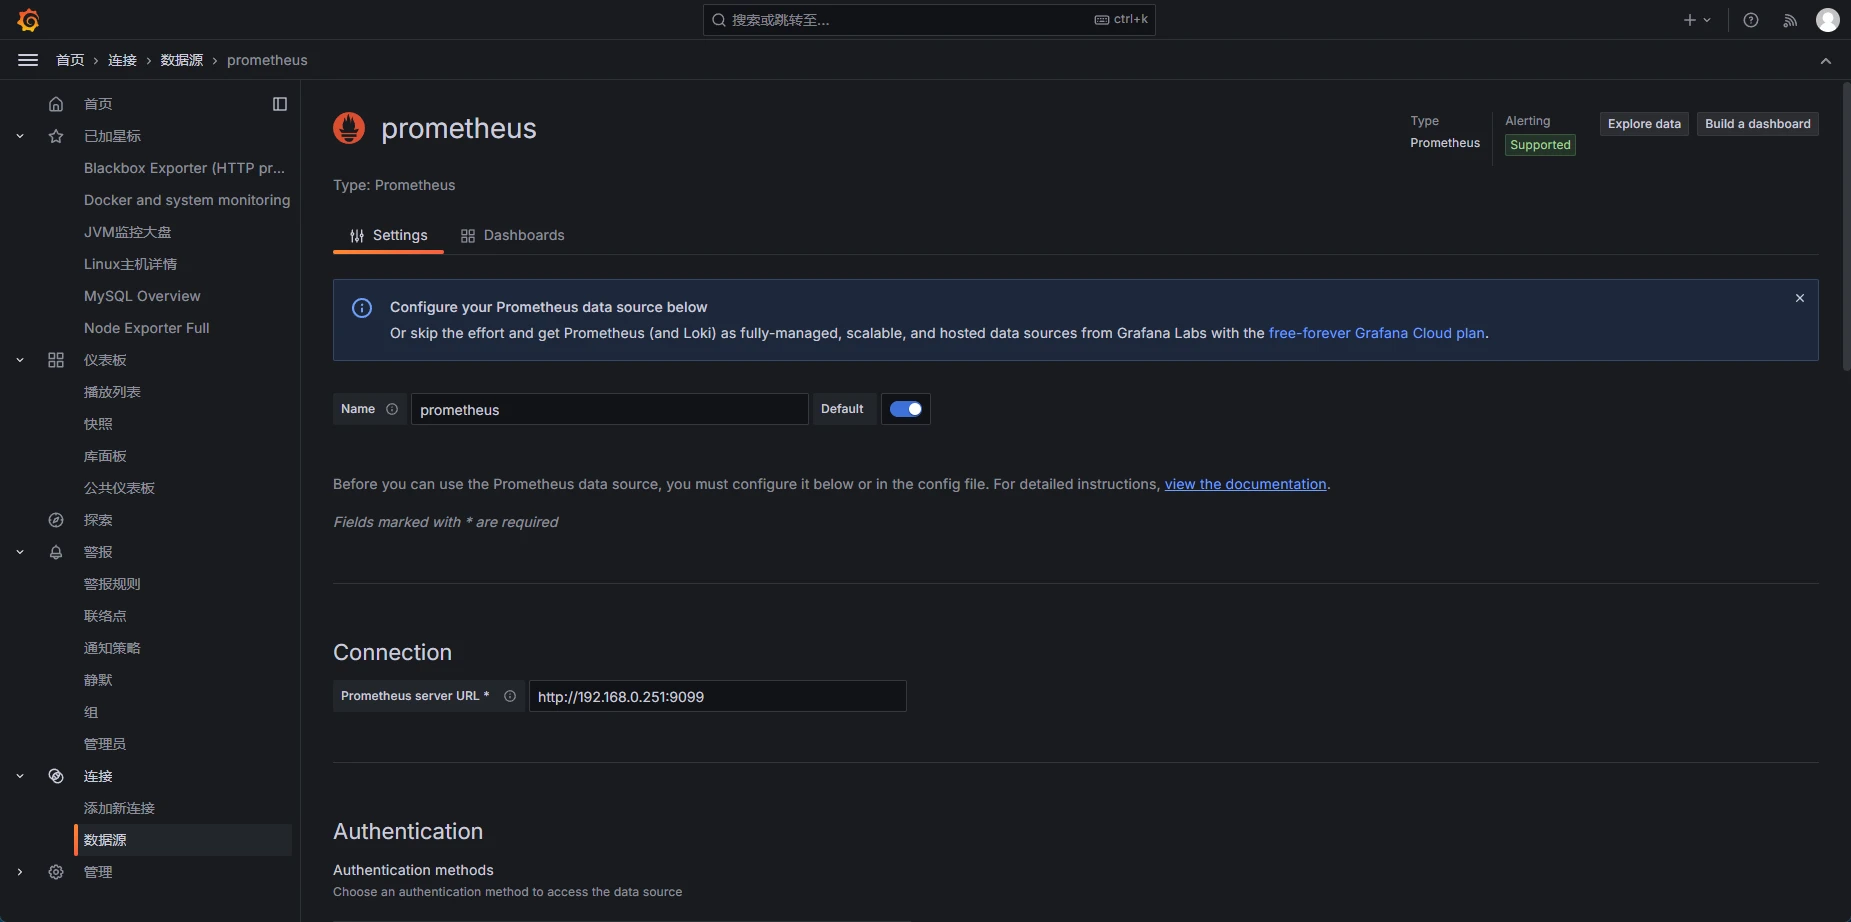Click the home icon in sidebar
Image resolution: width=1851 pixels, height=922 pixels.
(x=56, y=104)
